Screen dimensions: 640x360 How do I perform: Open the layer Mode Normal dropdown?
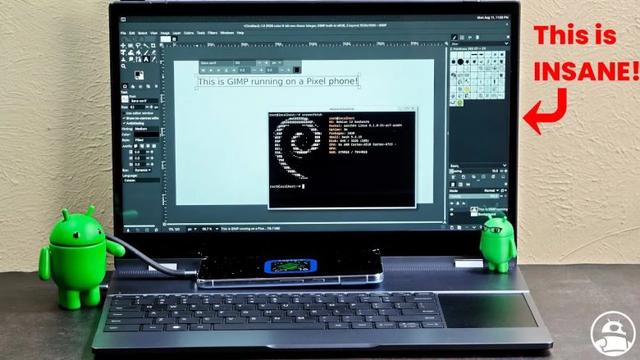491,191
